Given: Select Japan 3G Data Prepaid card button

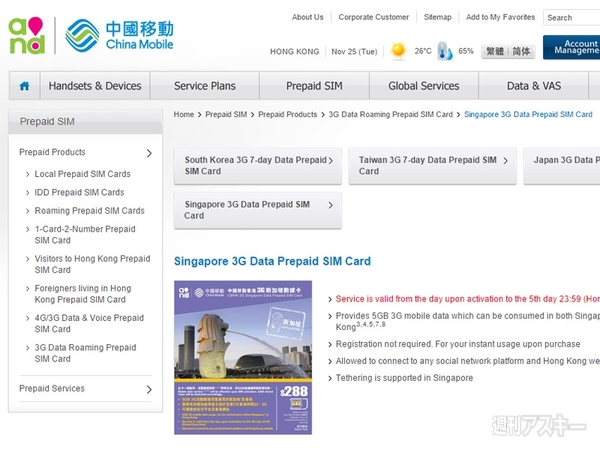Looking at the screenshot, I should (x=562, y=166).
